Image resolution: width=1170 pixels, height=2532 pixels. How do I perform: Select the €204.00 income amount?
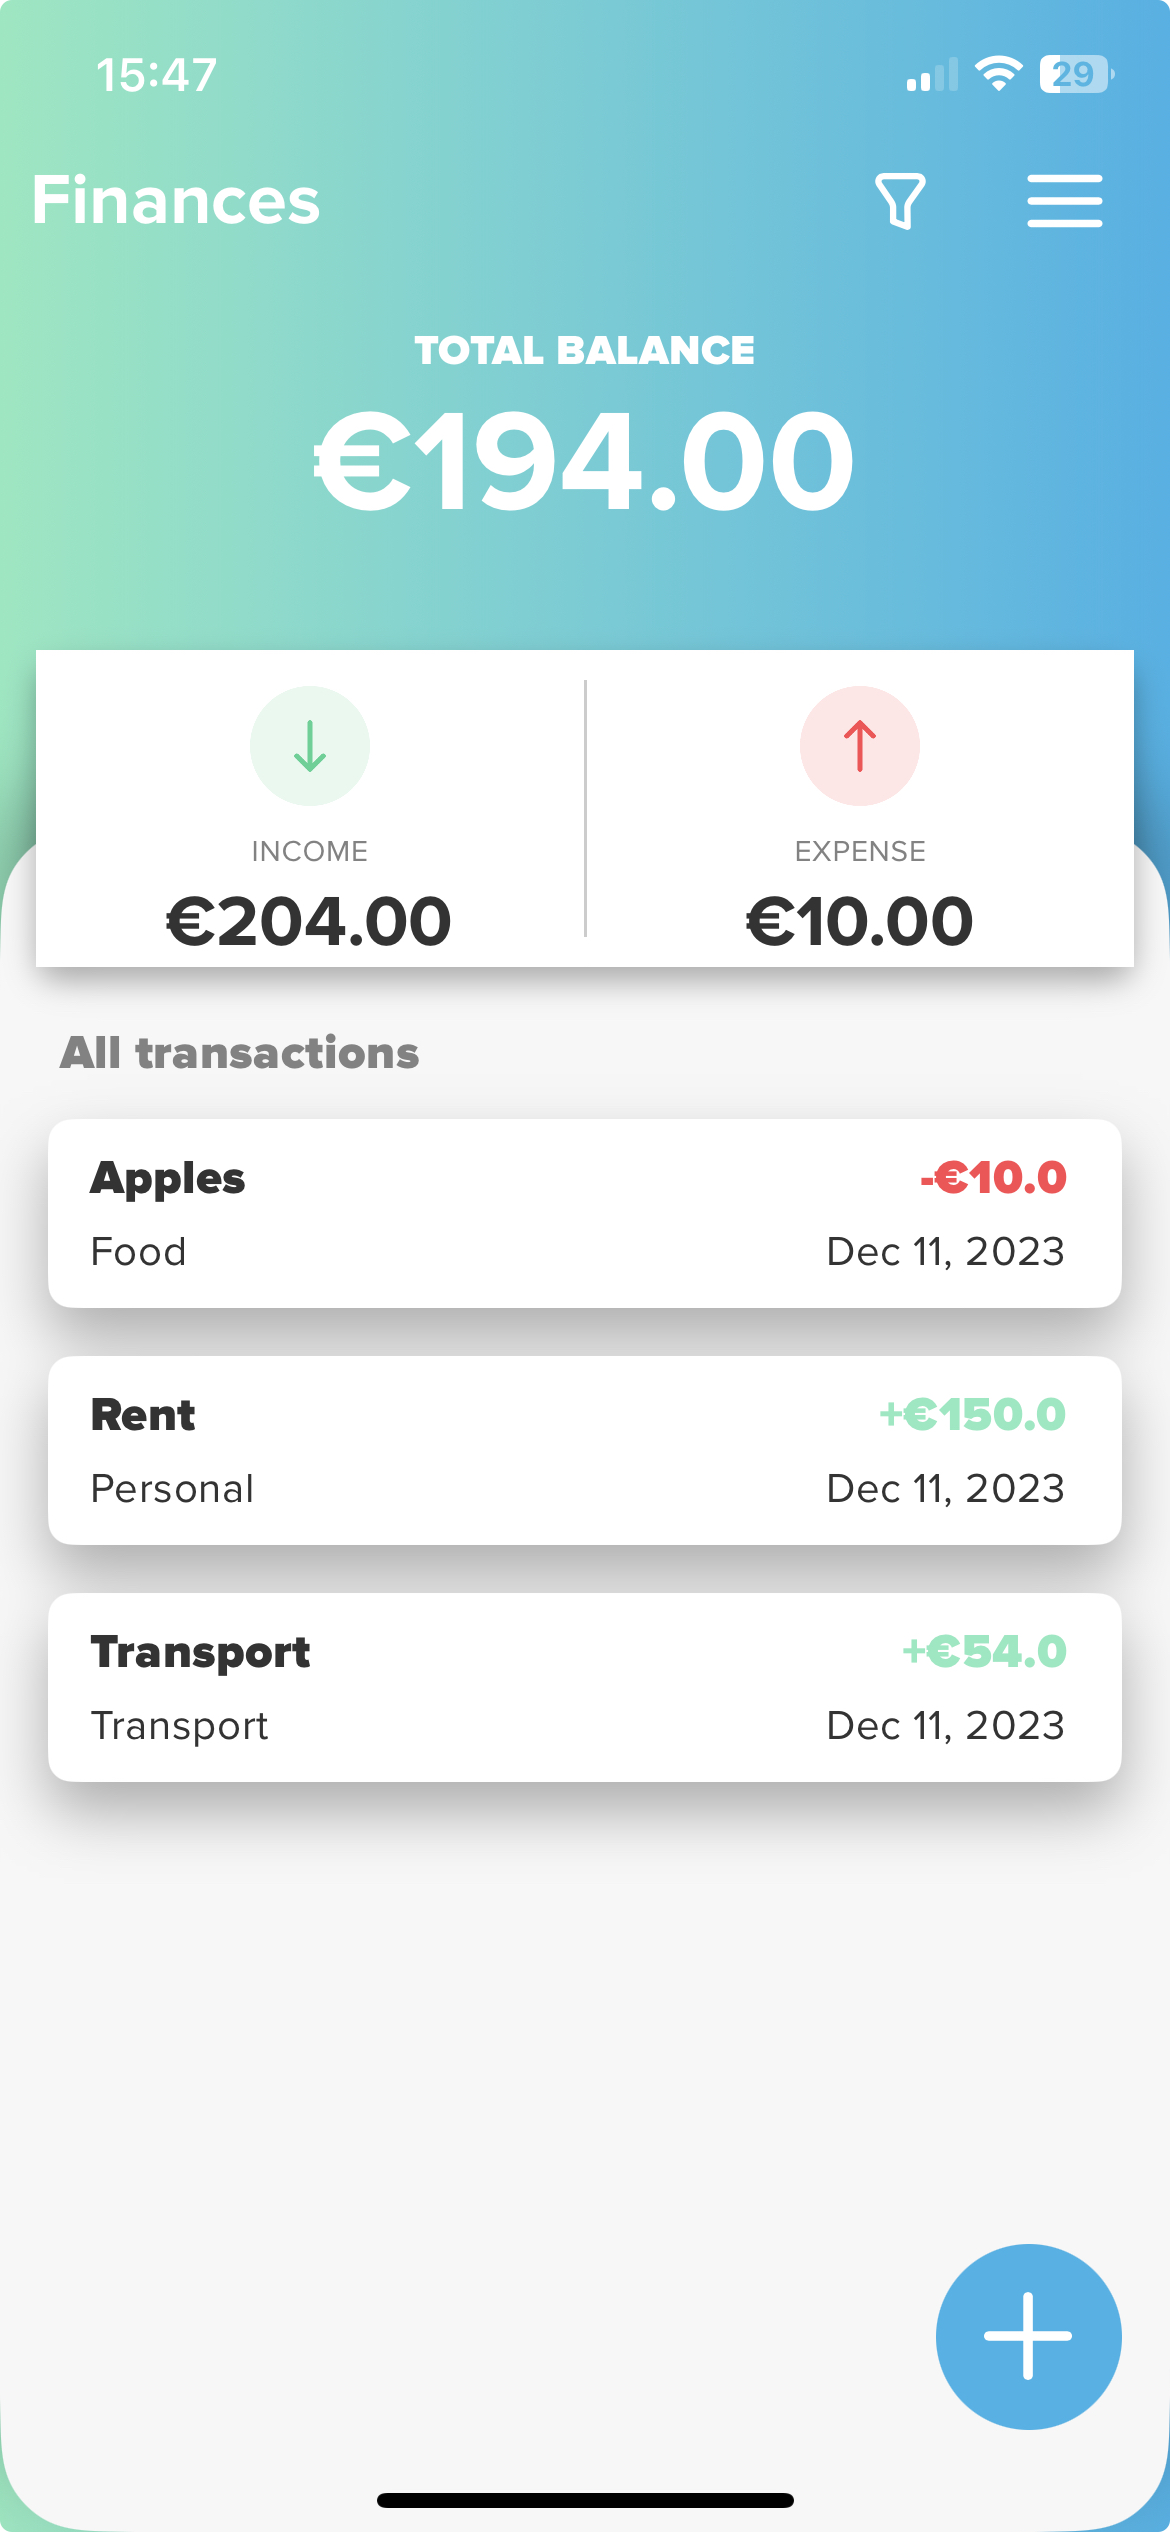(x=309, y=921)
